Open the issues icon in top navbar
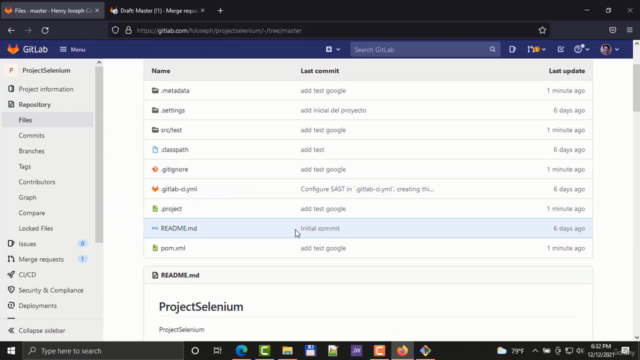 click(x=512, y=49)
